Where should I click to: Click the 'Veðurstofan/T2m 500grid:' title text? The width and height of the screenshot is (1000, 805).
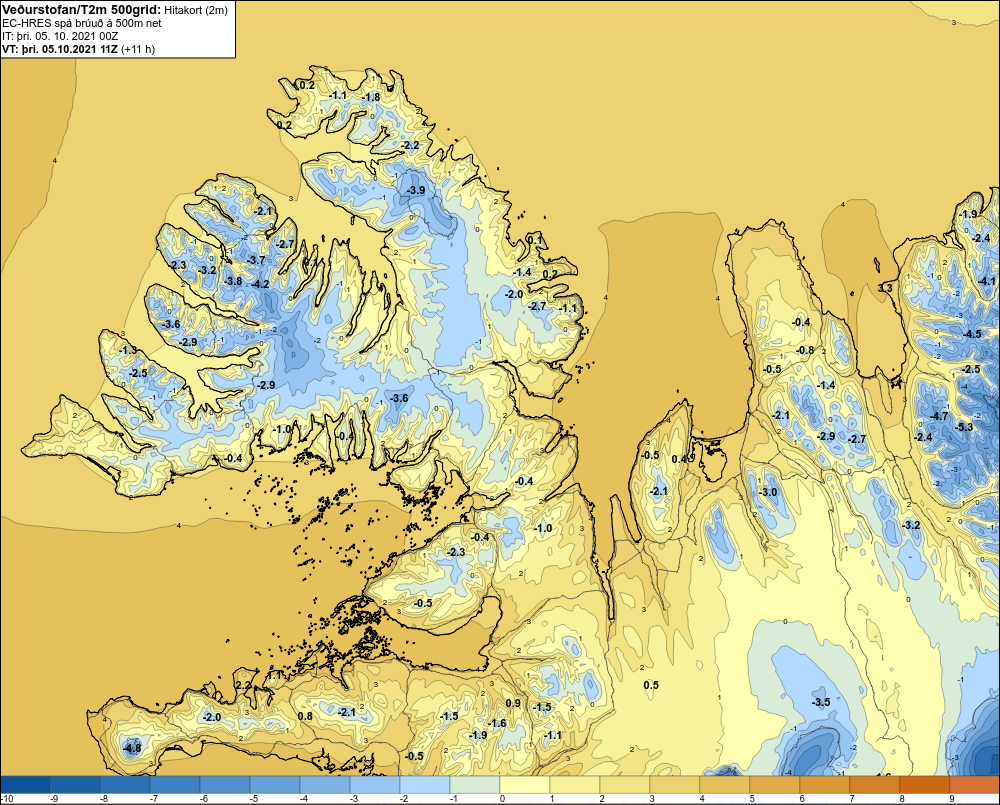[x=80, y=10]
